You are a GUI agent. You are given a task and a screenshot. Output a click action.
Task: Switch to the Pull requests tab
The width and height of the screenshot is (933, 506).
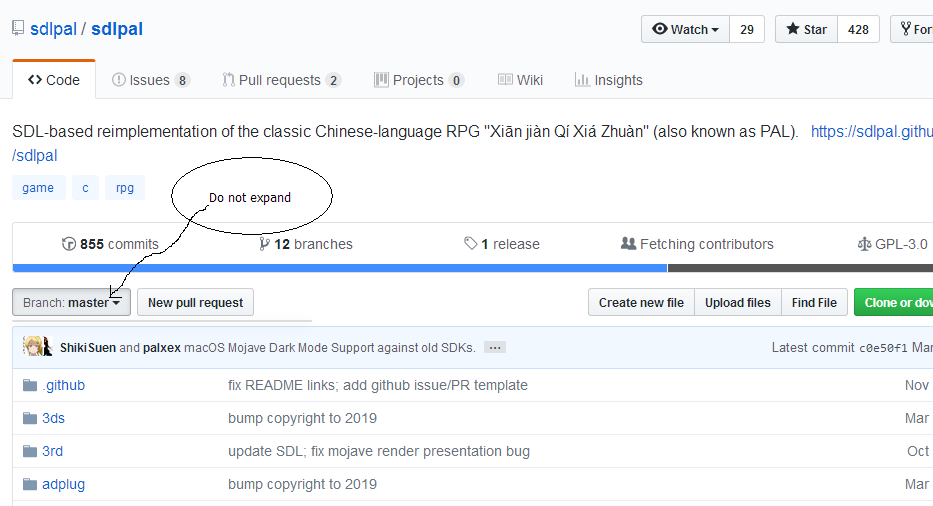tap(281, 80)
